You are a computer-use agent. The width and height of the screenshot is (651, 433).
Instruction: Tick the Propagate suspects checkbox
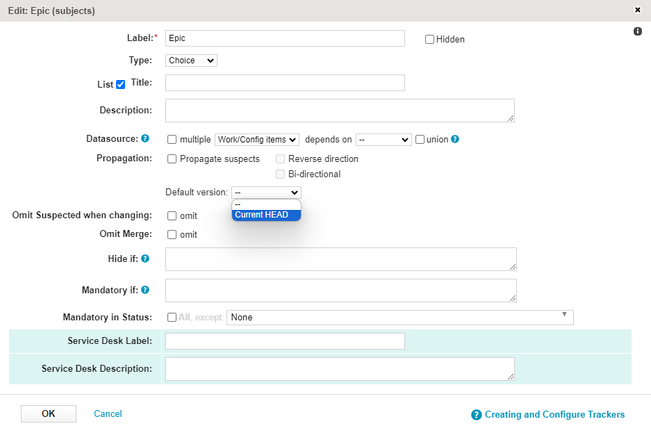[x=172, y=159]
